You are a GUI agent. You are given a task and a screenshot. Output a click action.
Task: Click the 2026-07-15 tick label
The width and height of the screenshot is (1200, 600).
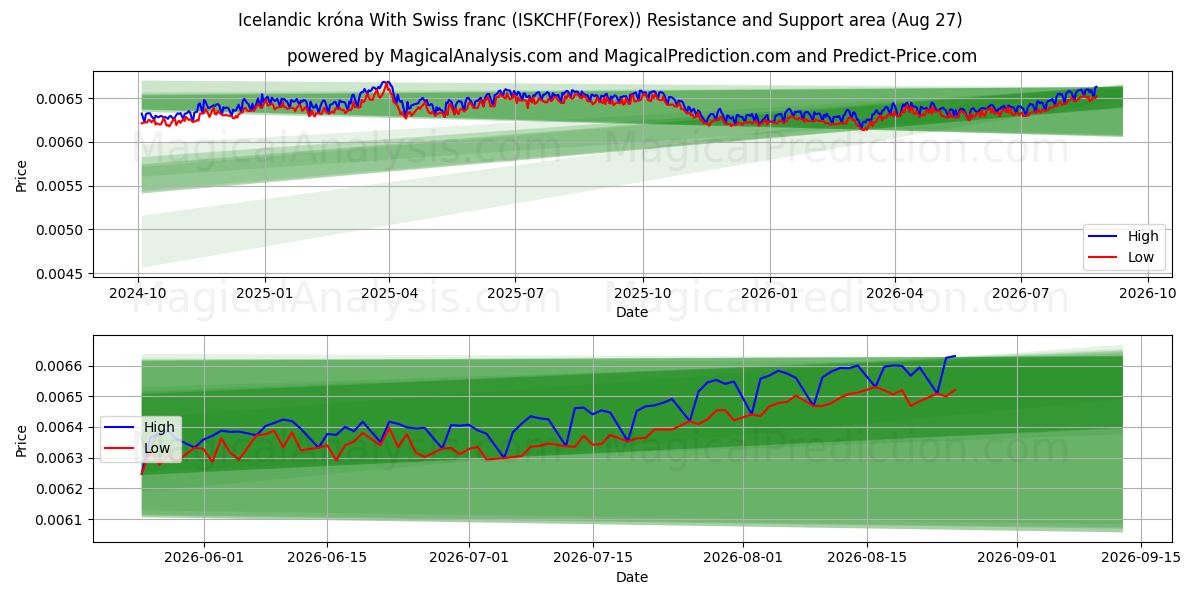592,558
